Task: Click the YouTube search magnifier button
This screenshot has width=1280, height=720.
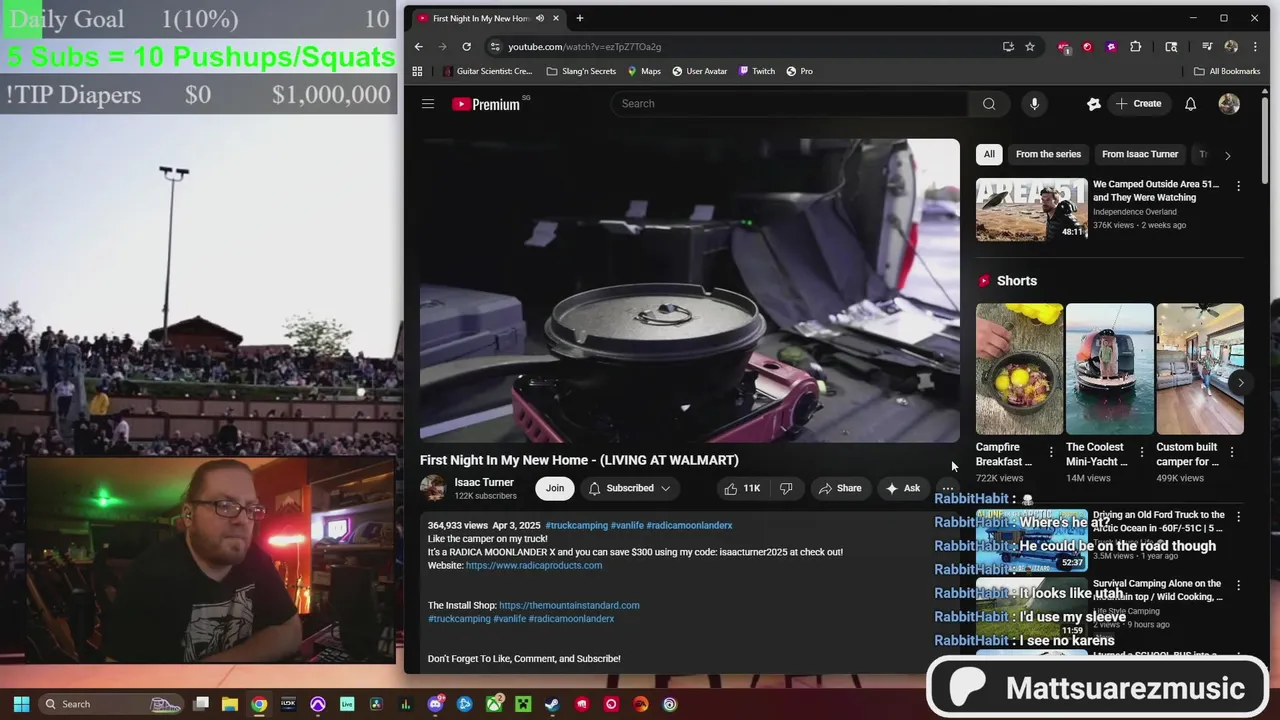Action: click(x=989, y=104)
